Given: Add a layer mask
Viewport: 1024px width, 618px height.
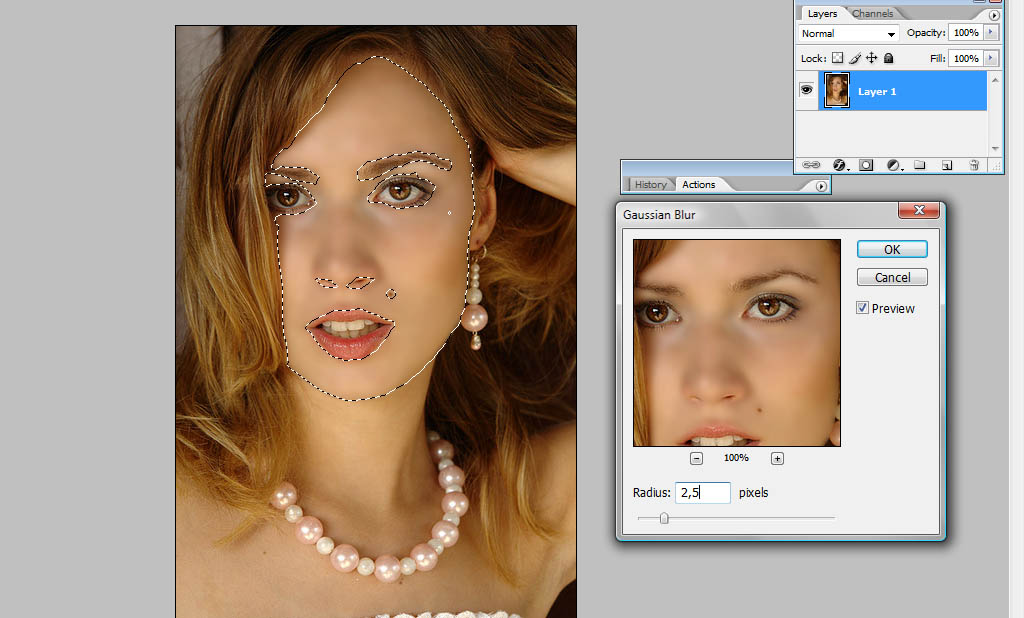Looking at the screenshot, I should click(x=867, y=165).
